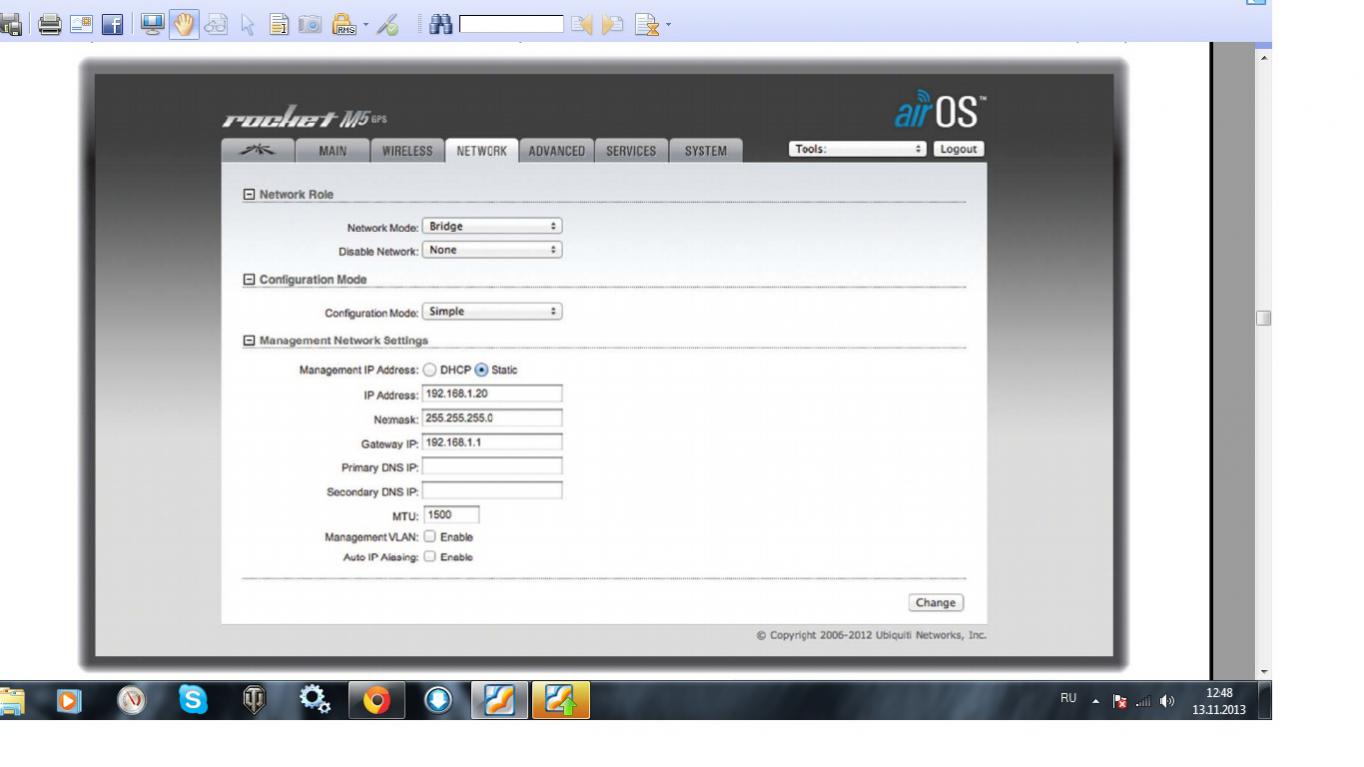This screenshot has width=1364, height=767.
Task: Click the vertical scrollbar thumb of the document
Action: [1264, 317]
